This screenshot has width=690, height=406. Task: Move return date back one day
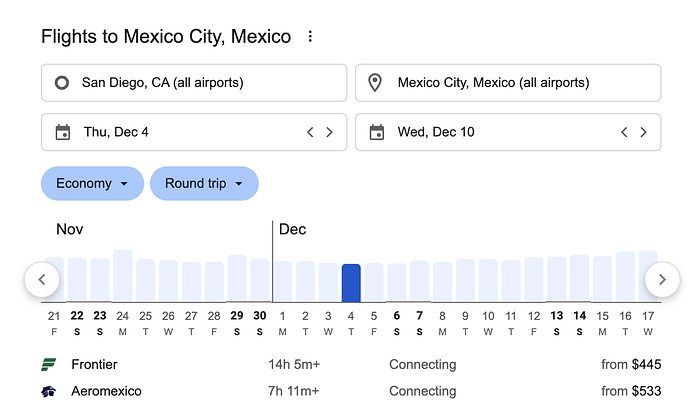point(624,132)
